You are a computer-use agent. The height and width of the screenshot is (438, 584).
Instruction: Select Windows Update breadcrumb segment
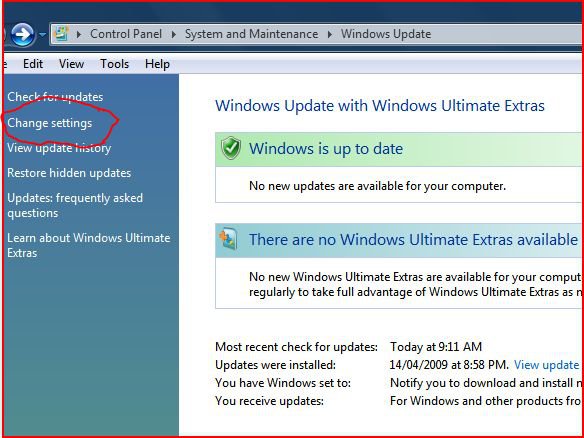coord(386,34)
